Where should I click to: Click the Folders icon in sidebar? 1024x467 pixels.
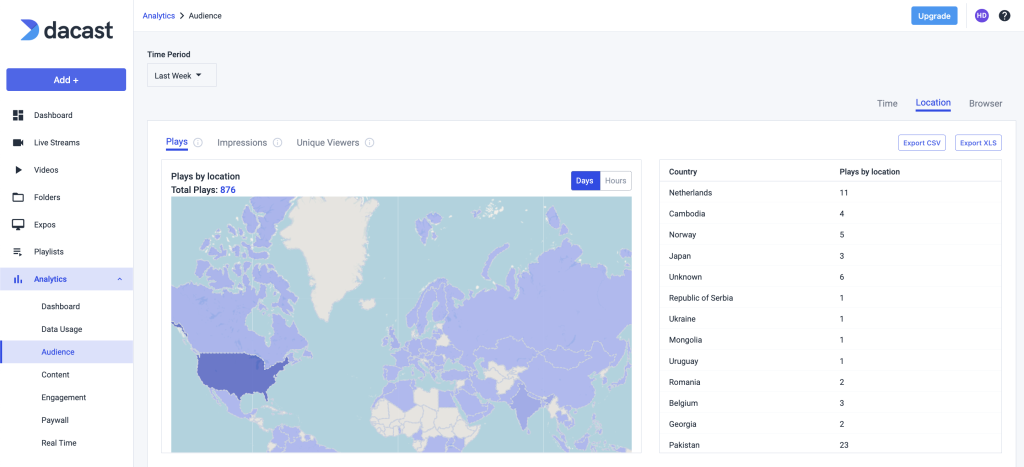(x=18, y=197)
